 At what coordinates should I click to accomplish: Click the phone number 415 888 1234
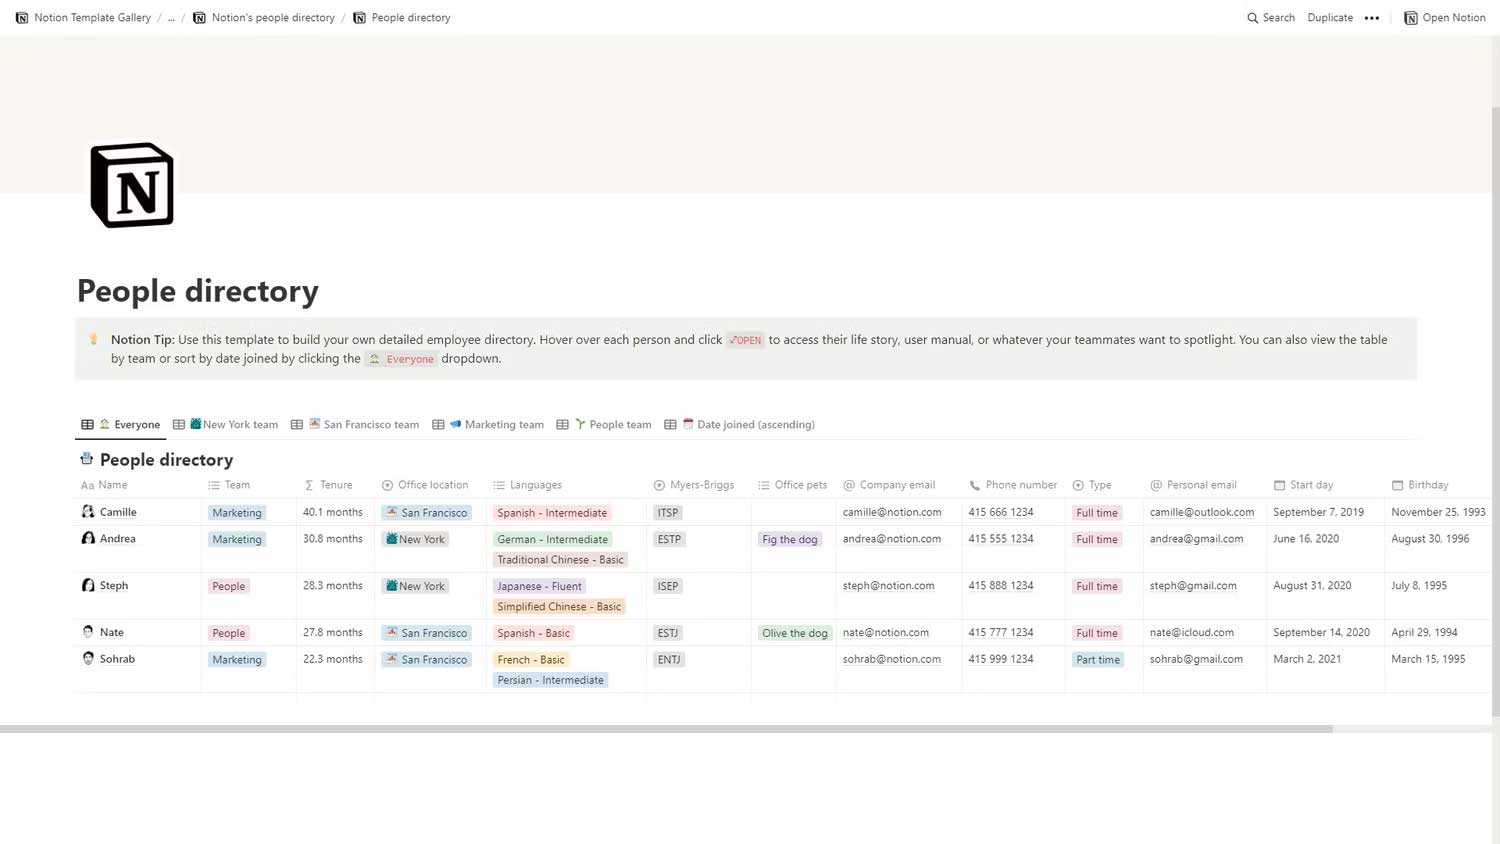click(x=1000, y=585)
